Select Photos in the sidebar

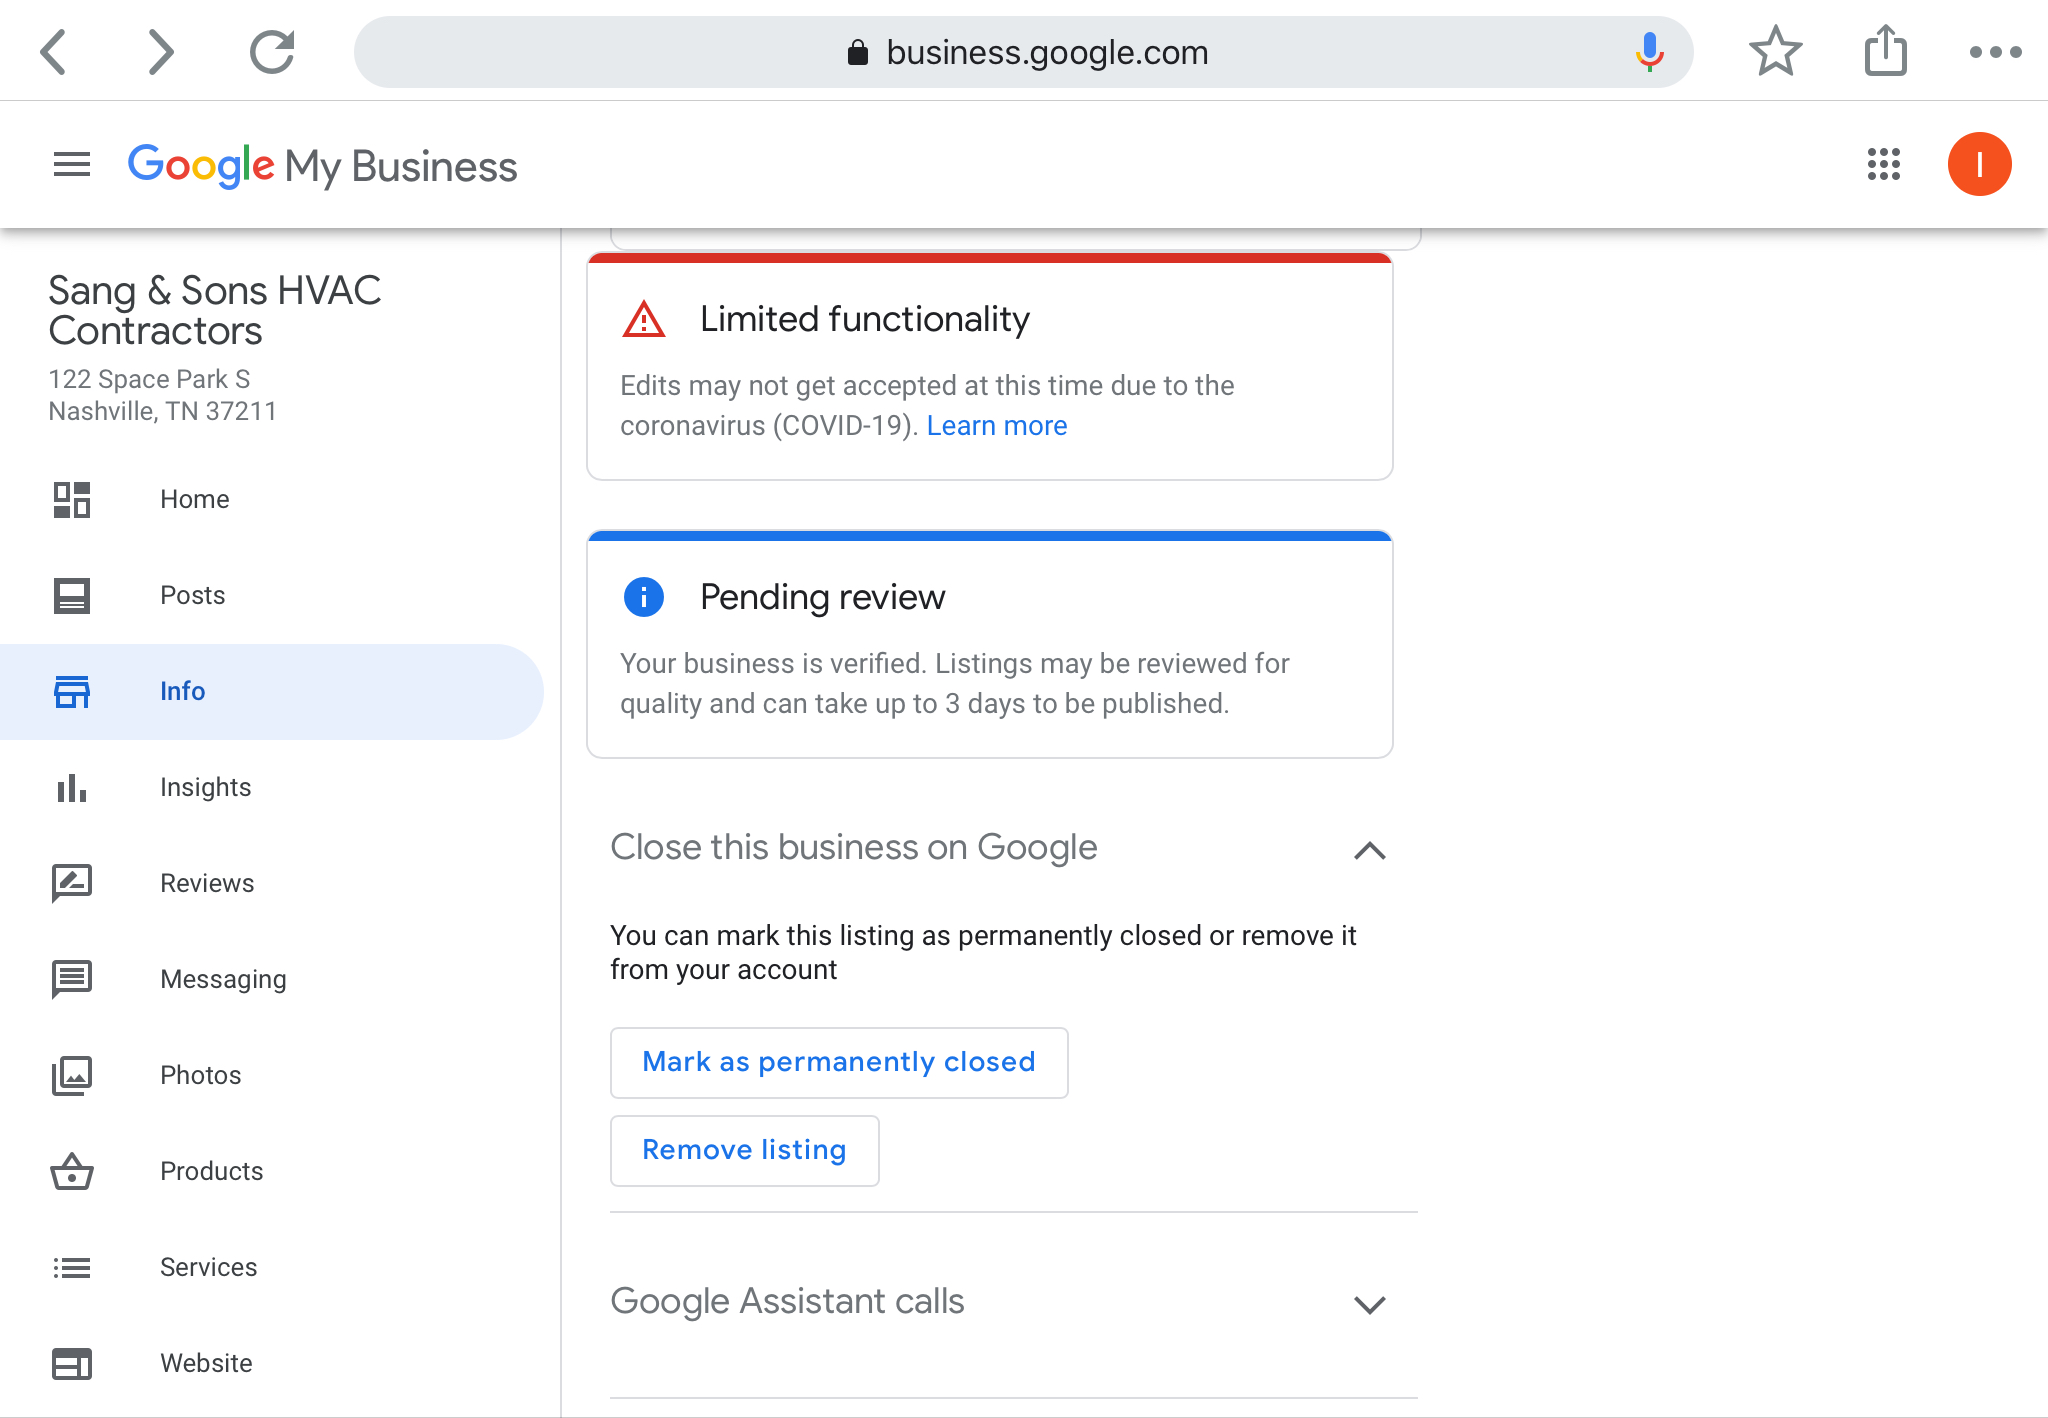(x=200, y=1075)
